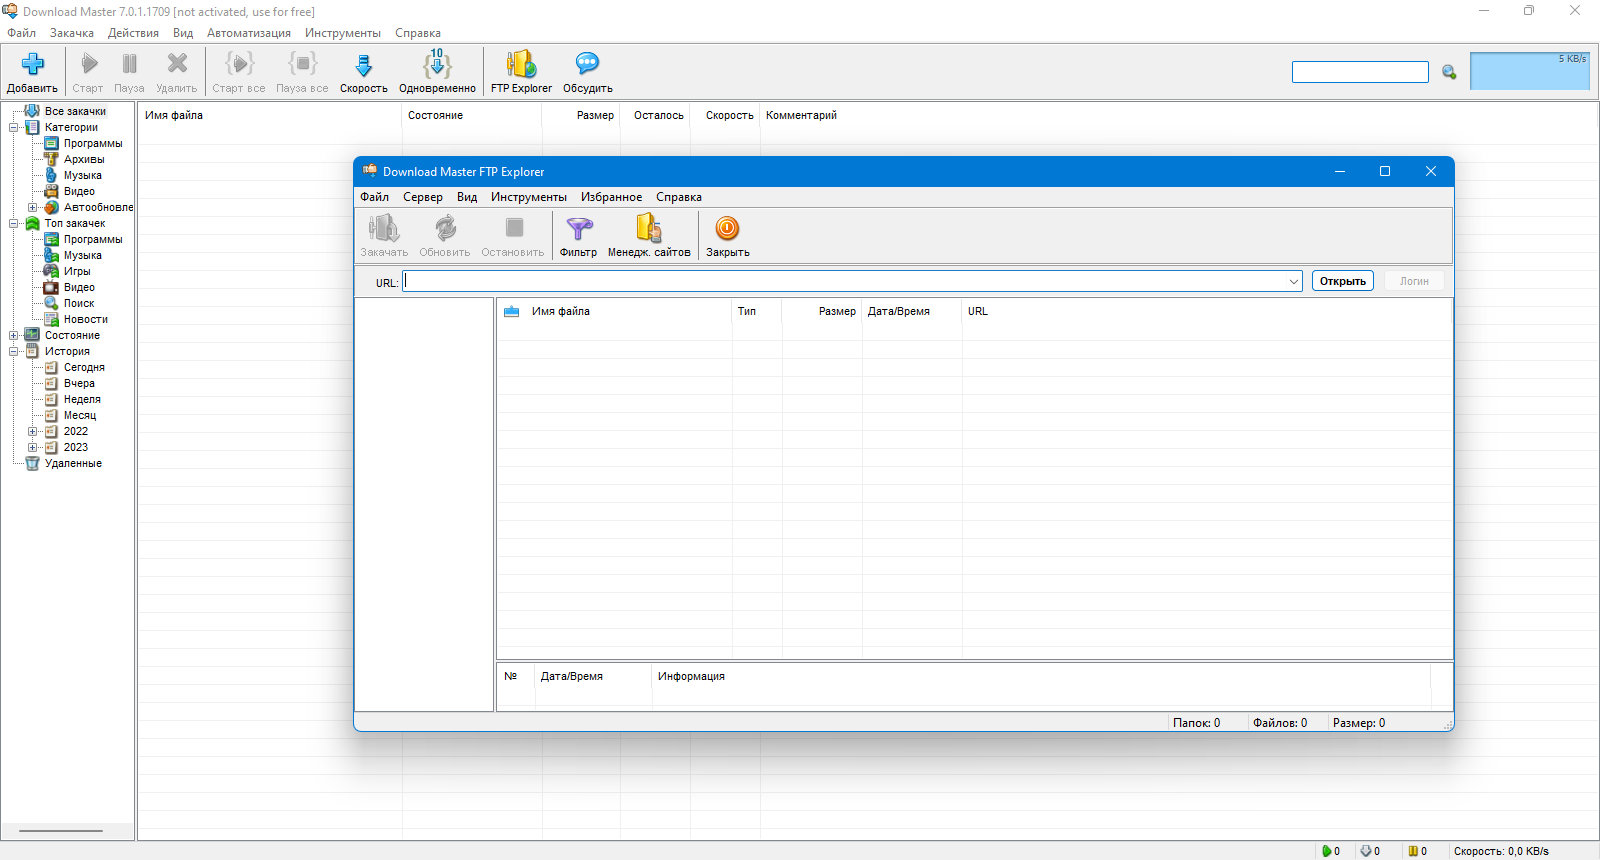Select Сегодня under История
1600x860 pixels.
pos(84,367)
